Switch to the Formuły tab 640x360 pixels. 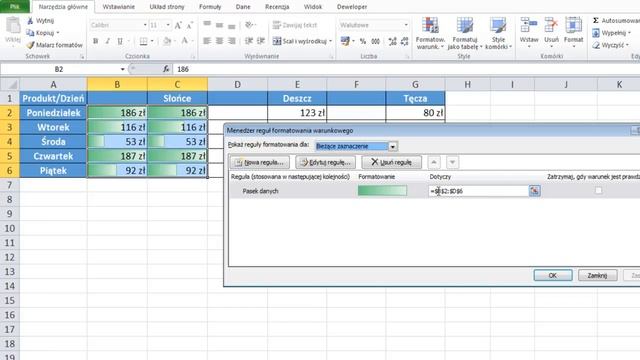point(210,7)
